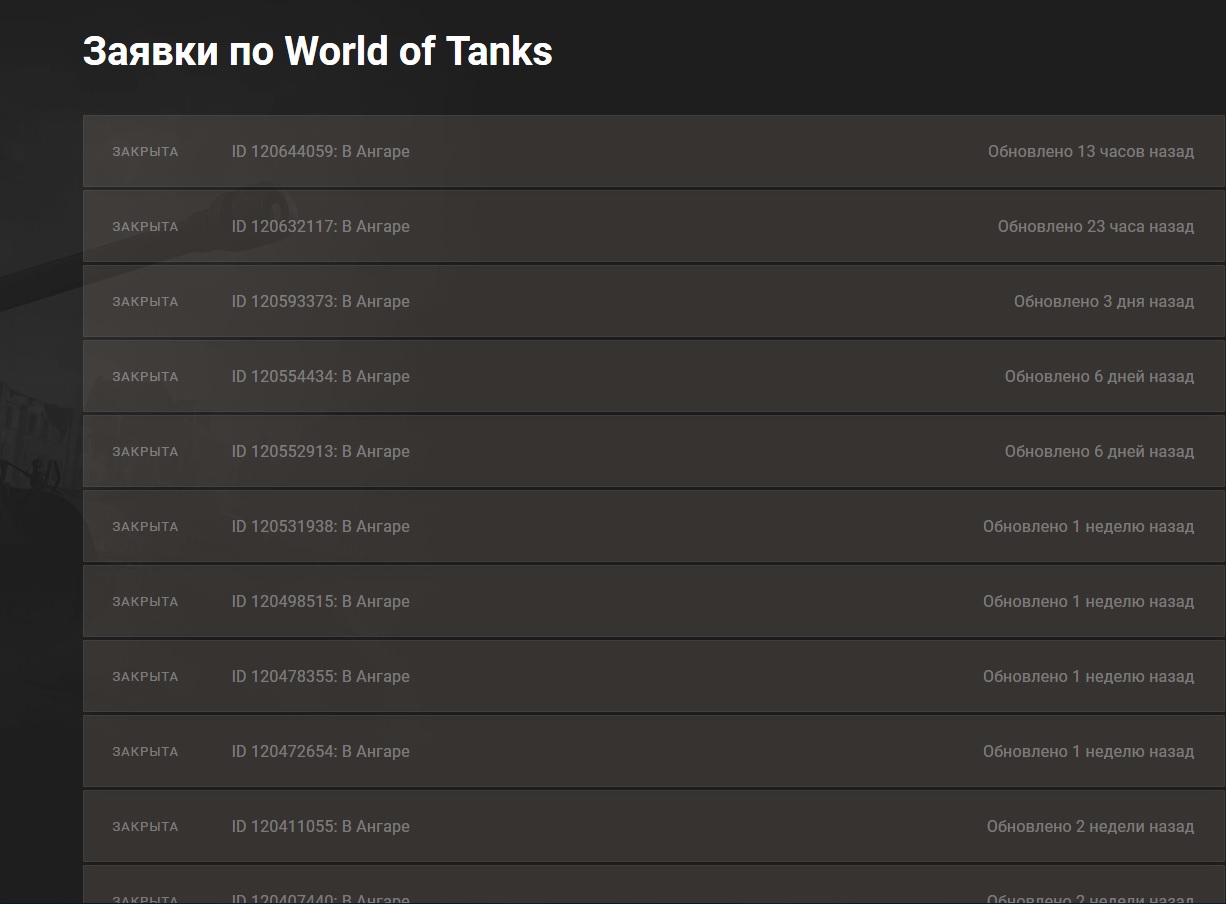Open ticket ID 120644059 В Ангаре
This screenshot has width=1226, height=904.
(320, 152)
